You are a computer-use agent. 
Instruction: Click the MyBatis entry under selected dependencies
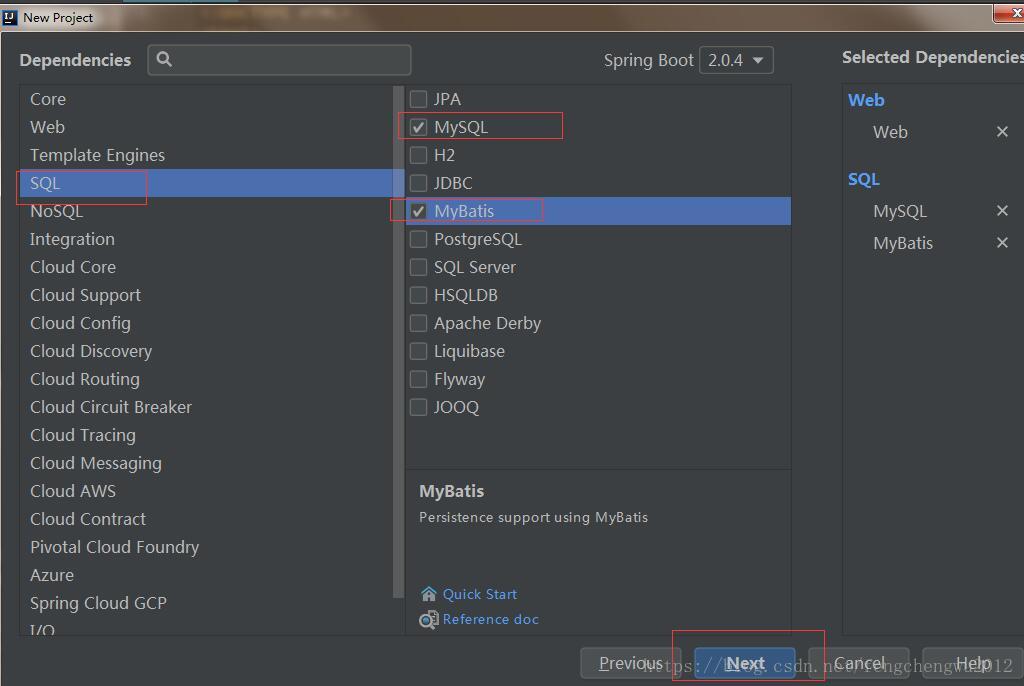[x=903, y=243]
